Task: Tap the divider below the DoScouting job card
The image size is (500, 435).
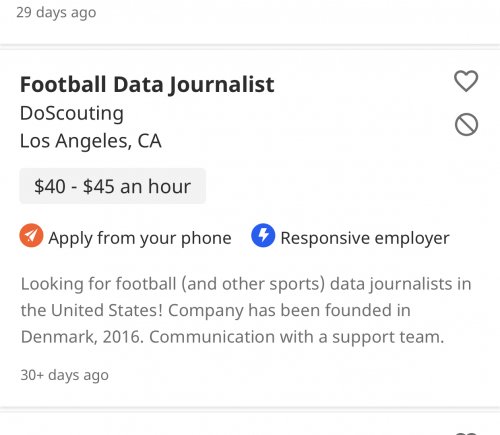Action: coord(250,409)
